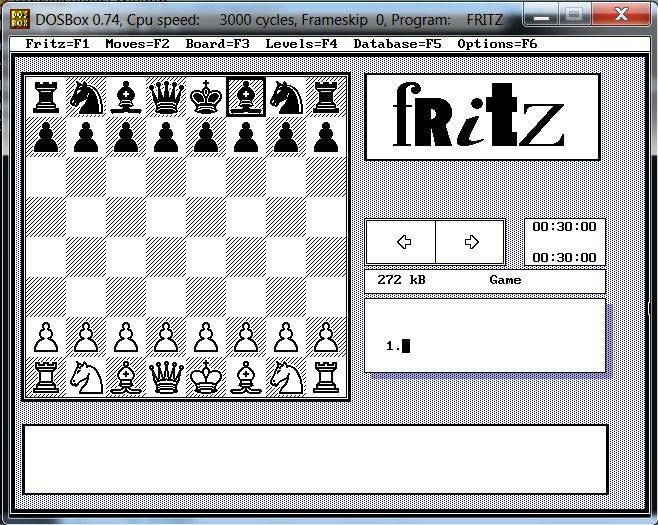Open the Levels=F4 menu
This screenshot has width=658, height=525.
point(301,44)
